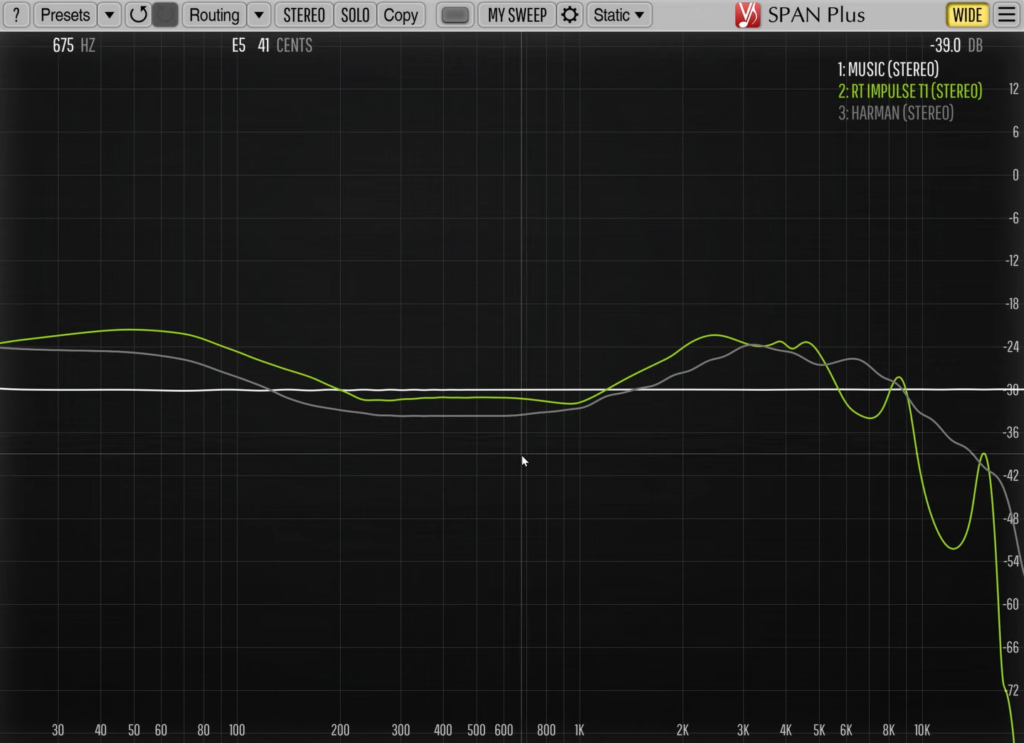Screen dimensions: 1024x743
Task: Click the -30 dB scale label
Action: coord(1012,390)
